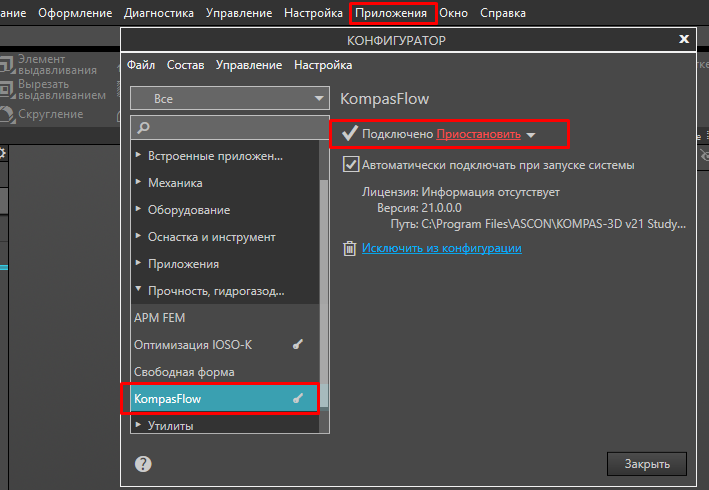Toggle Автоматически подключать при запуске checkbox

pyautogui.click(x=351, y=165)
